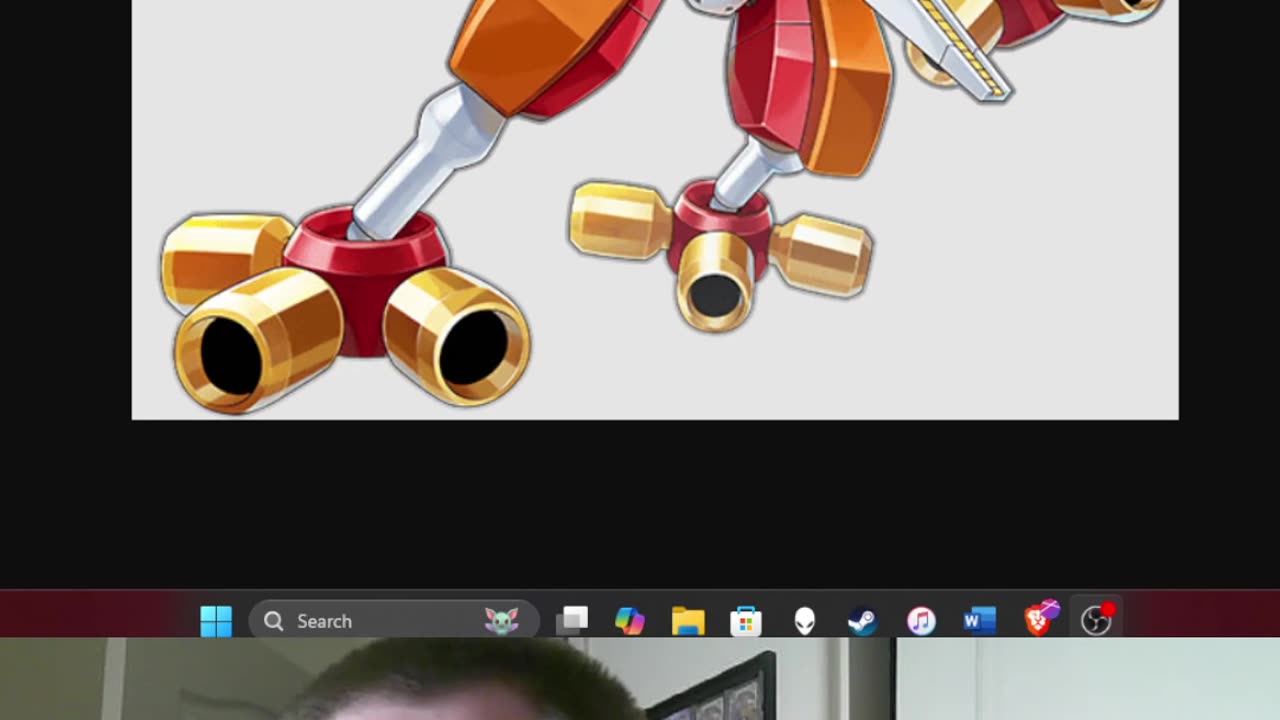Switch to OBS Studio on the taskbar

1097,620
